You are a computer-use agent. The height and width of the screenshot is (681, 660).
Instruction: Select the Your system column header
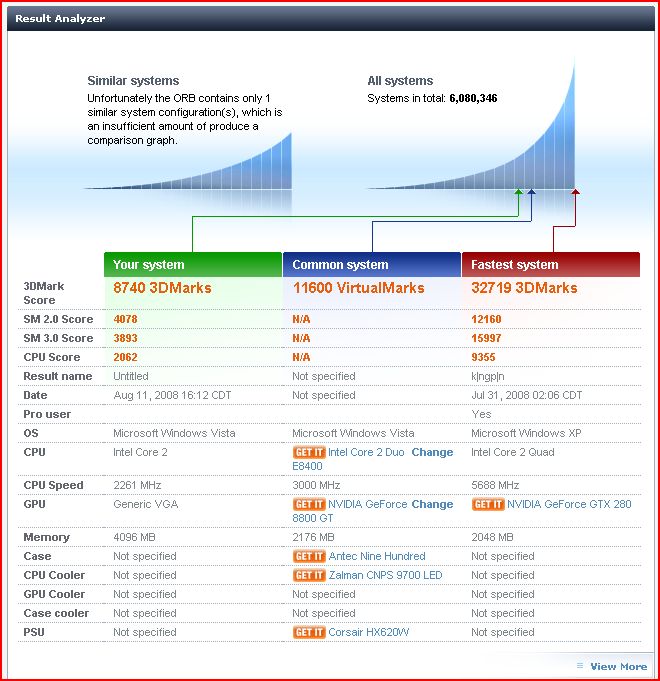pos(193,264)
